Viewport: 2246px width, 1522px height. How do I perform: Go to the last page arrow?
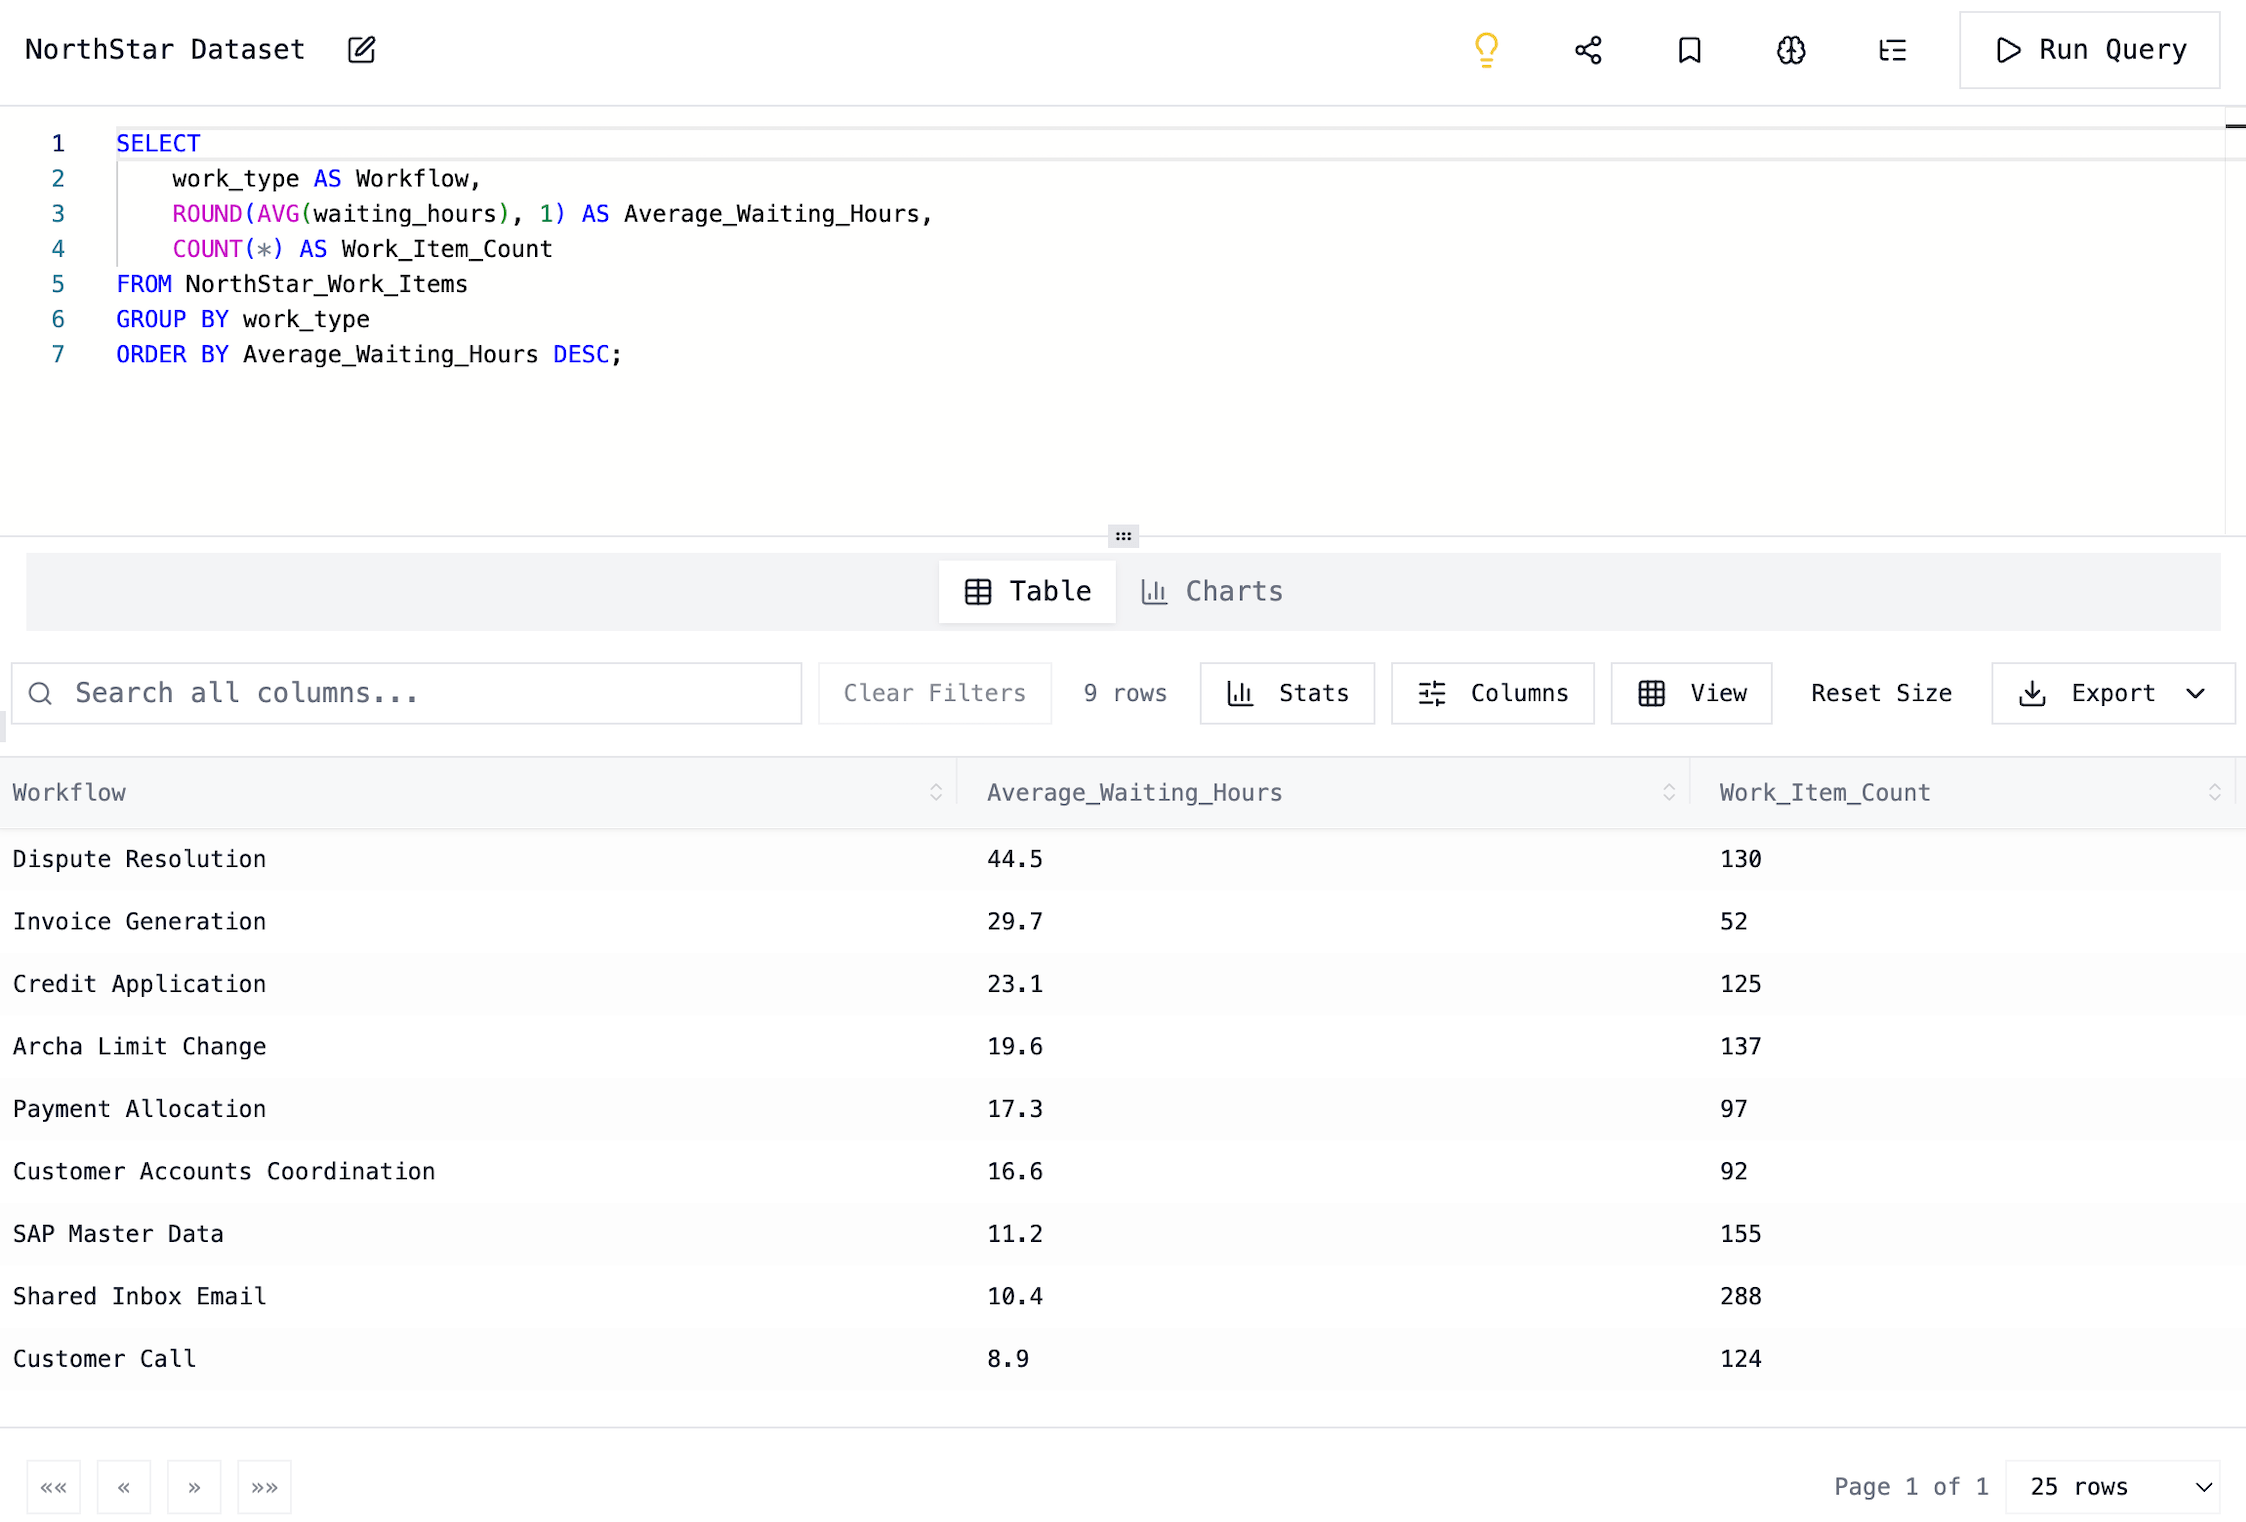click(264, 1487)
